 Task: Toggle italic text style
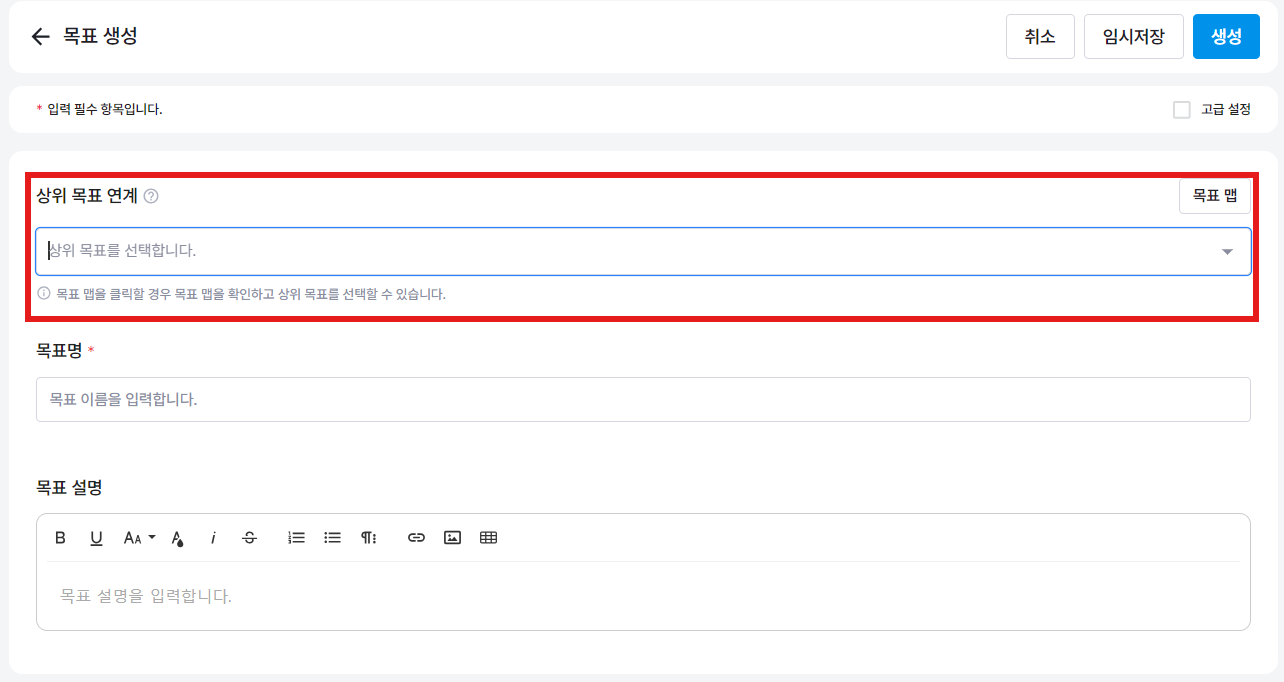(213, 538)
